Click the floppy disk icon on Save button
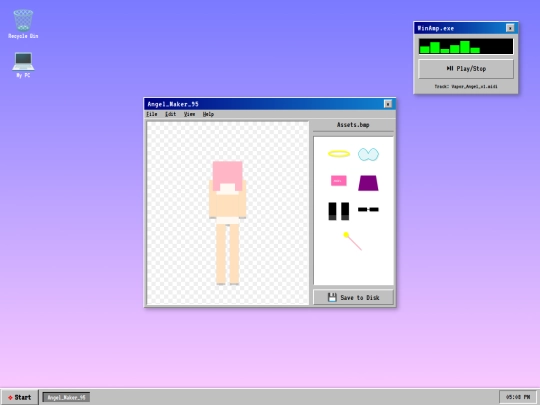Image resolution: width=540 pixels, height=405 pixels. [332, 297]
